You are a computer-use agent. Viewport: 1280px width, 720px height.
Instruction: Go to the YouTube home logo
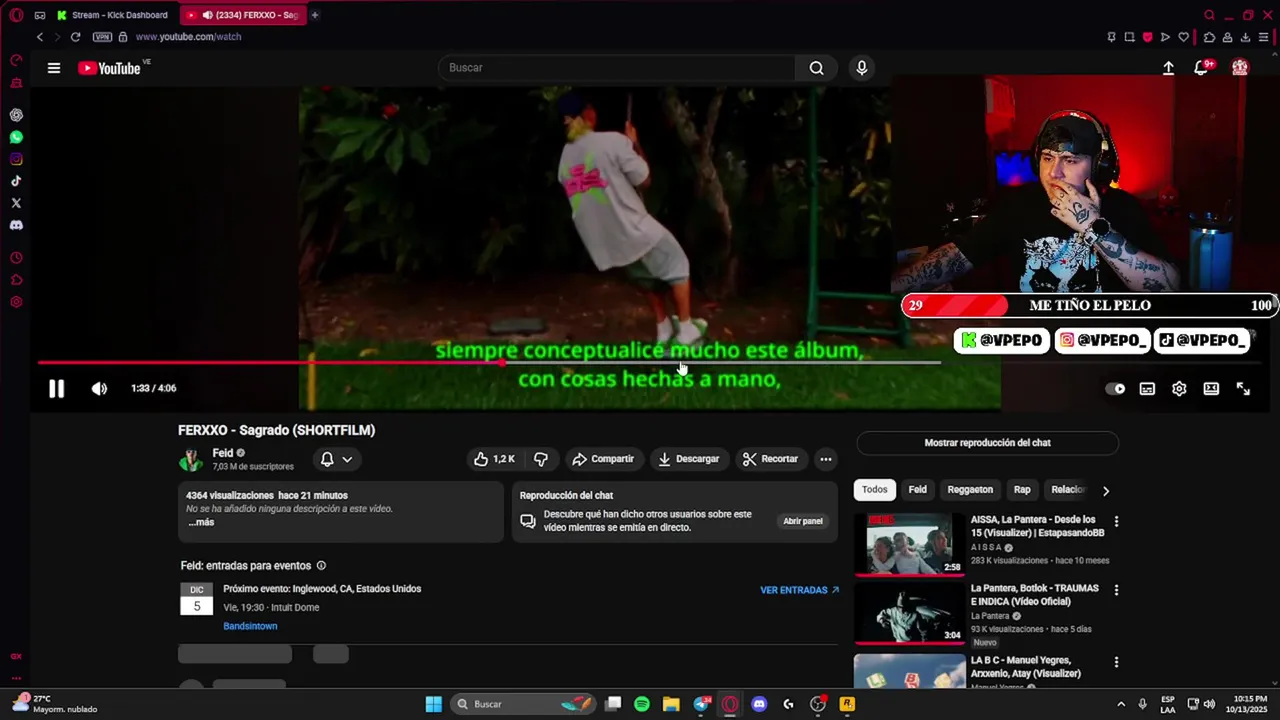coord(109,68)
